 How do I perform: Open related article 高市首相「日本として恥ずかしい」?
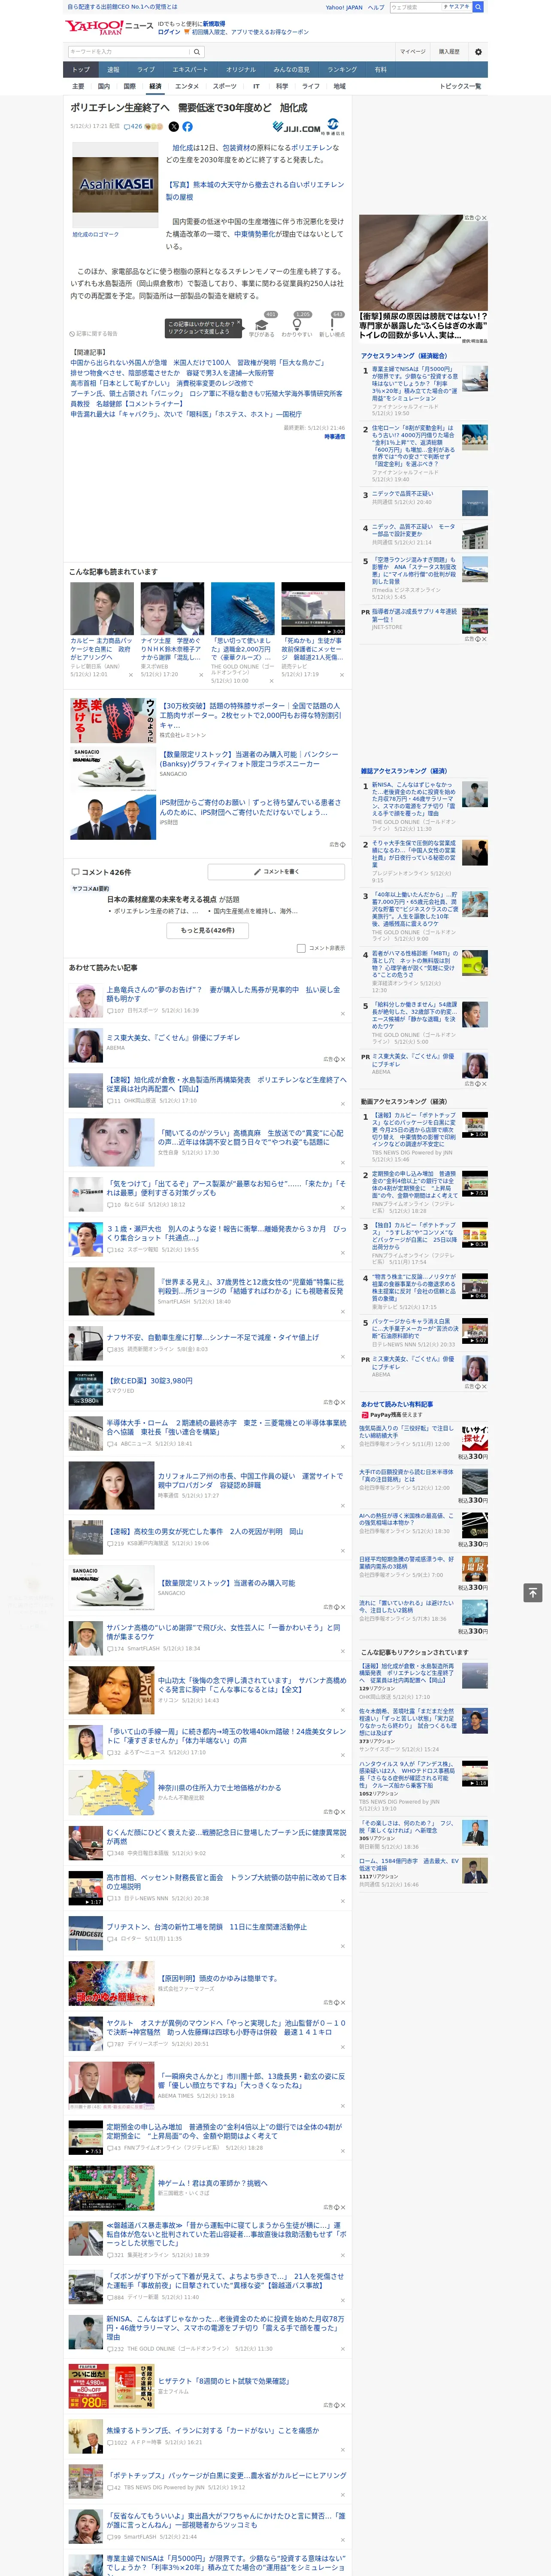point(162,383)
